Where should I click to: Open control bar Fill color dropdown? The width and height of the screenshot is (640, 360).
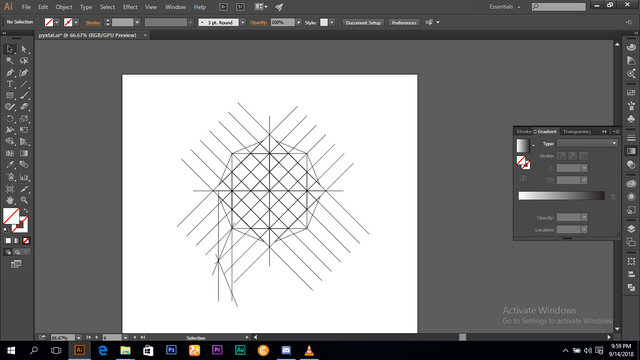pos(57,22)
